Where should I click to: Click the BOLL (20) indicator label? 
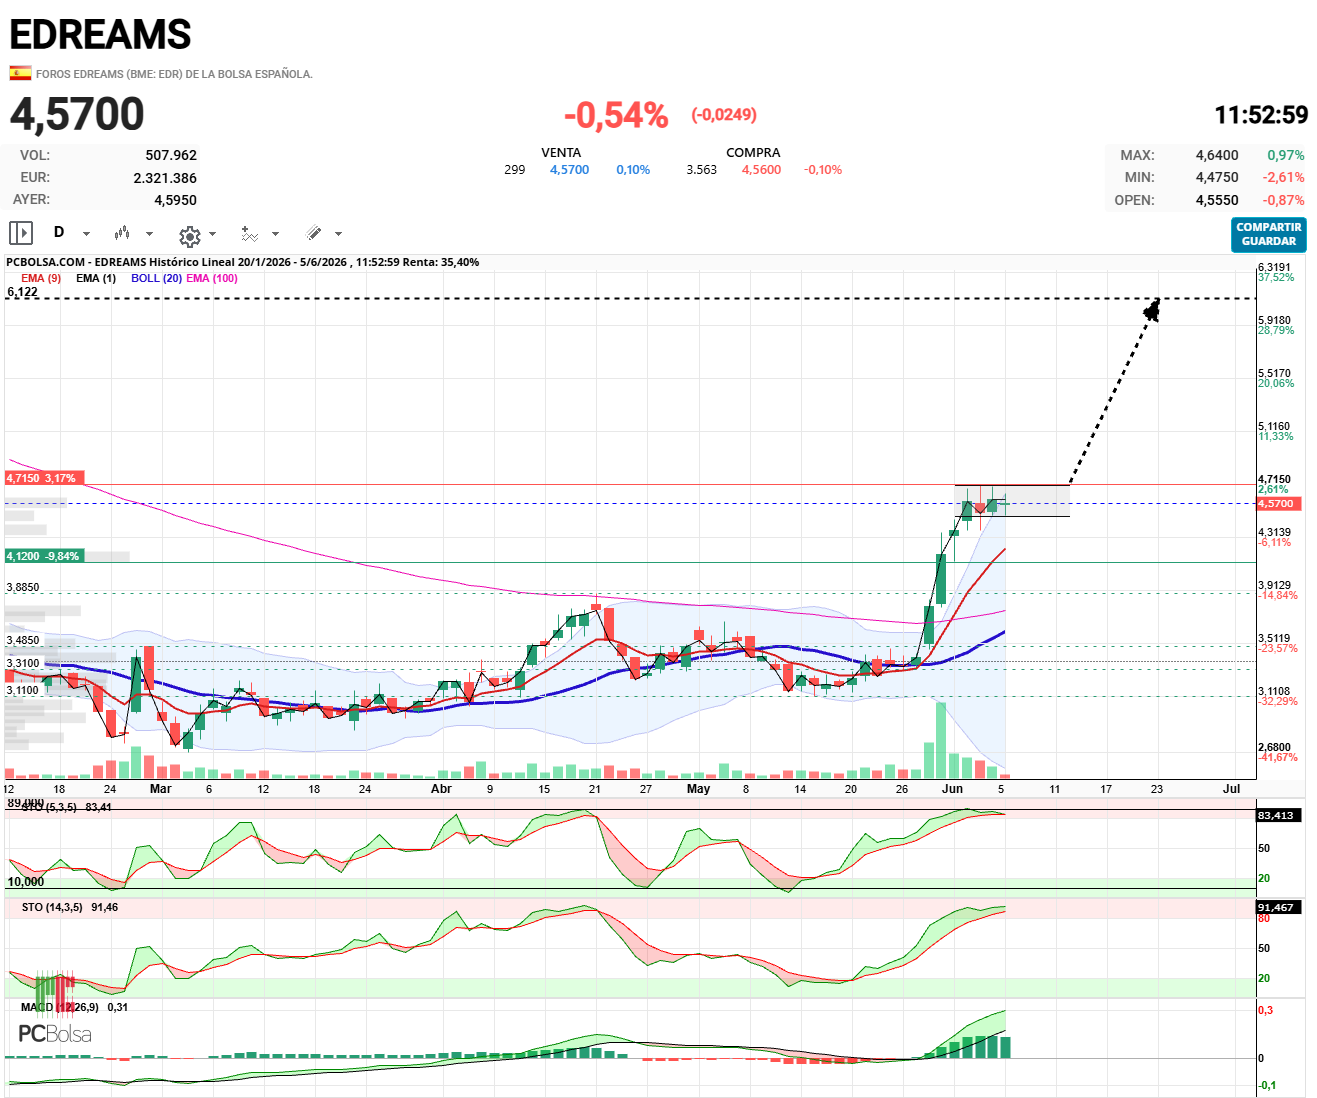point(156,278)
